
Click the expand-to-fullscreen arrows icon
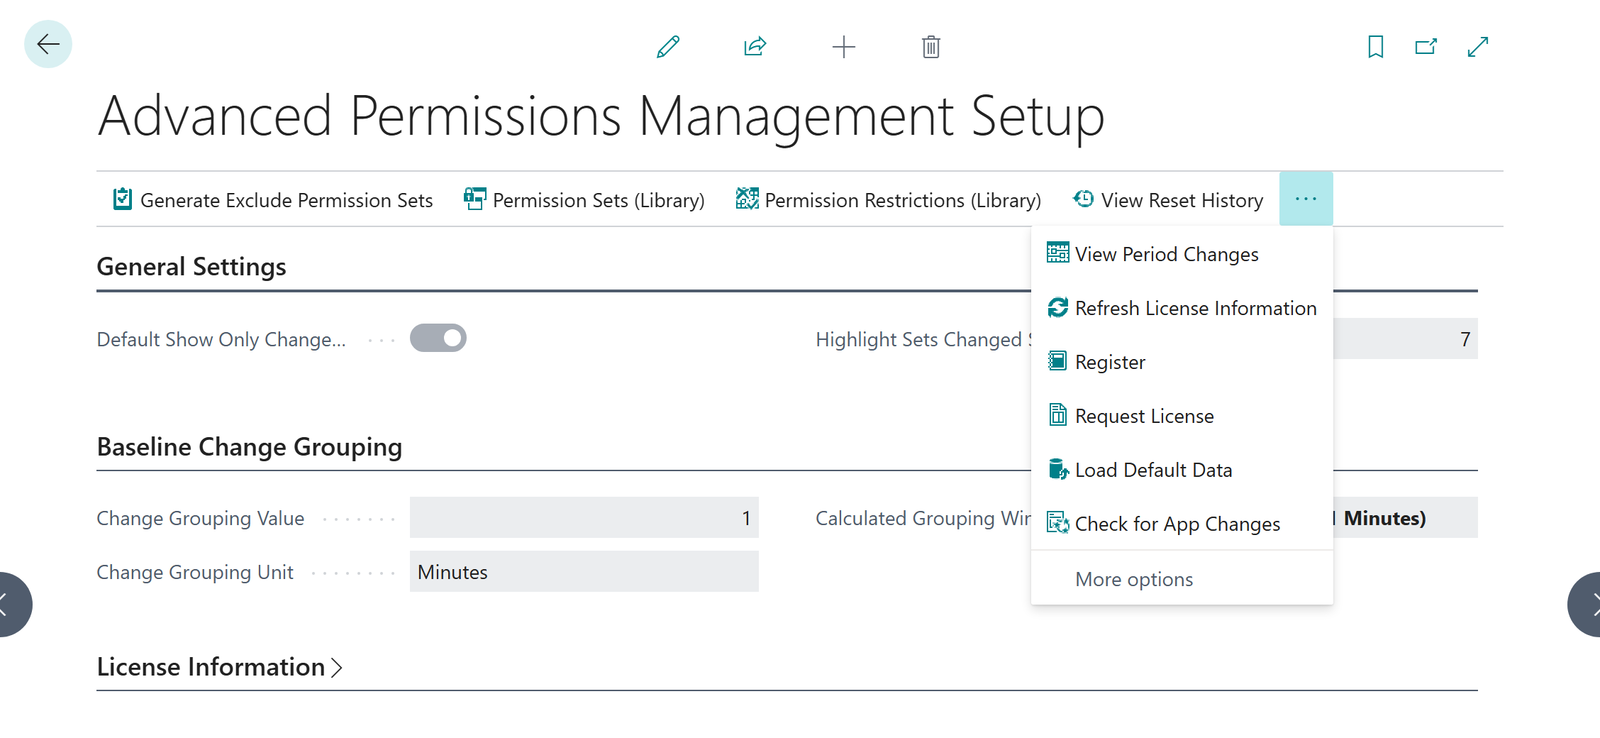click(1478, 47)
